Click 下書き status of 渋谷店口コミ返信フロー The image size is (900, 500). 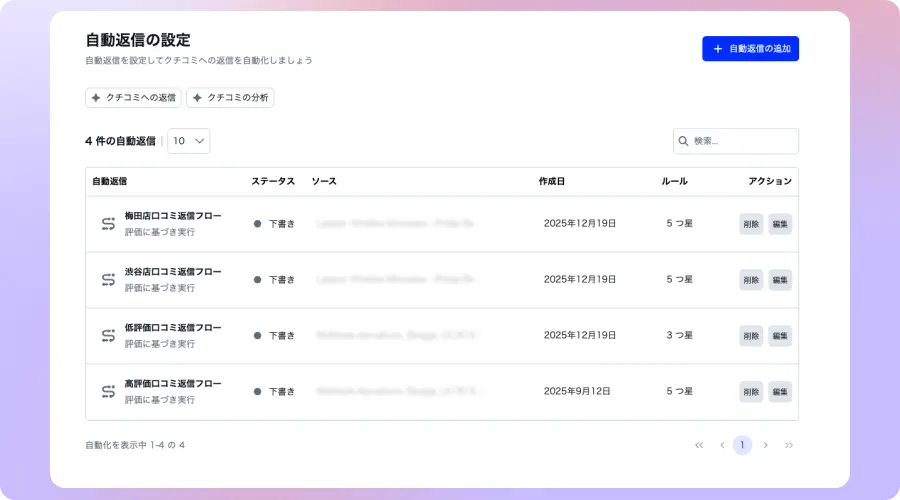274,280
